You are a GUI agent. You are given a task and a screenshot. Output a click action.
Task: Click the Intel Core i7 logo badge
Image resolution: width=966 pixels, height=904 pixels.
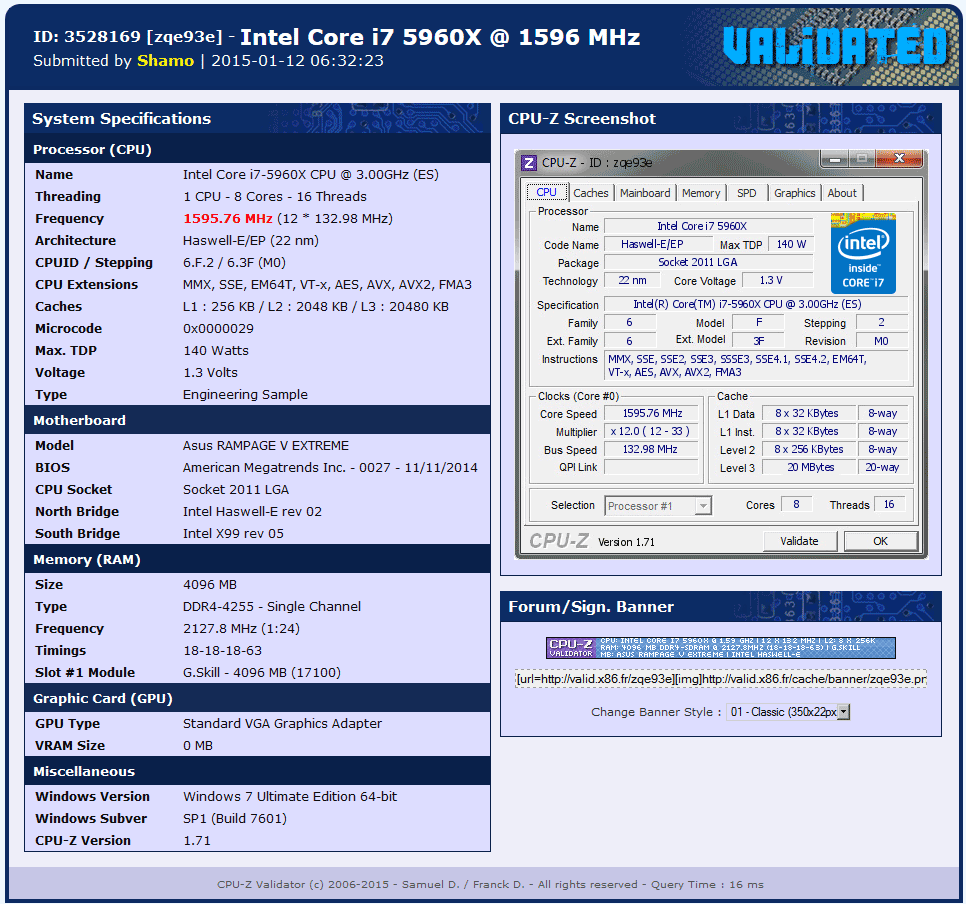(863, 251)
